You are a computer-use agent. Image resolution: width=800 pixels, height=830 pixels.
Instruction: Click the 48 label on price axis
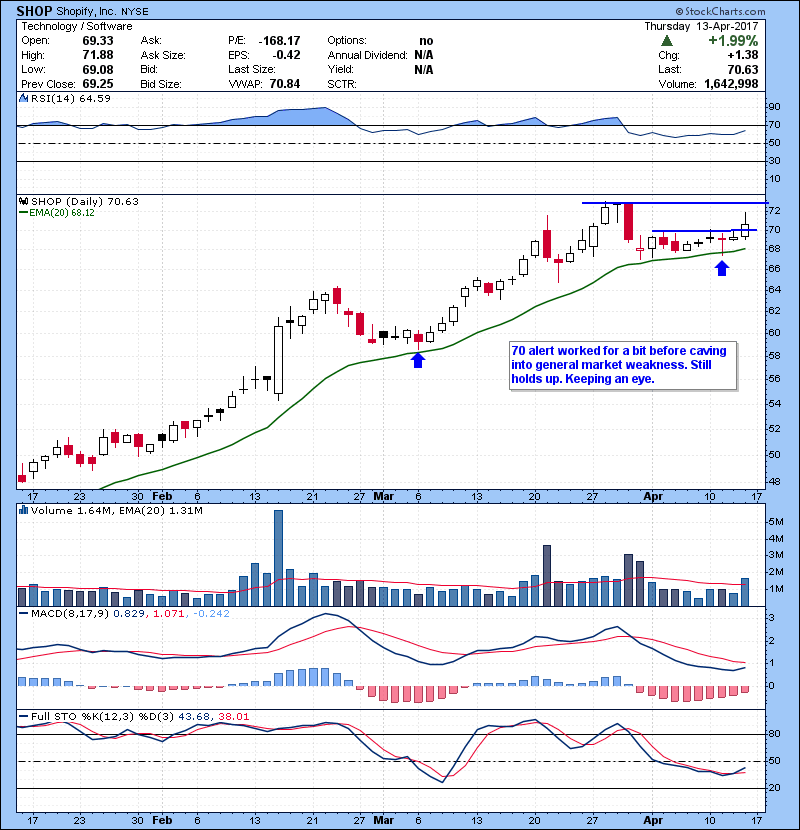774,482
